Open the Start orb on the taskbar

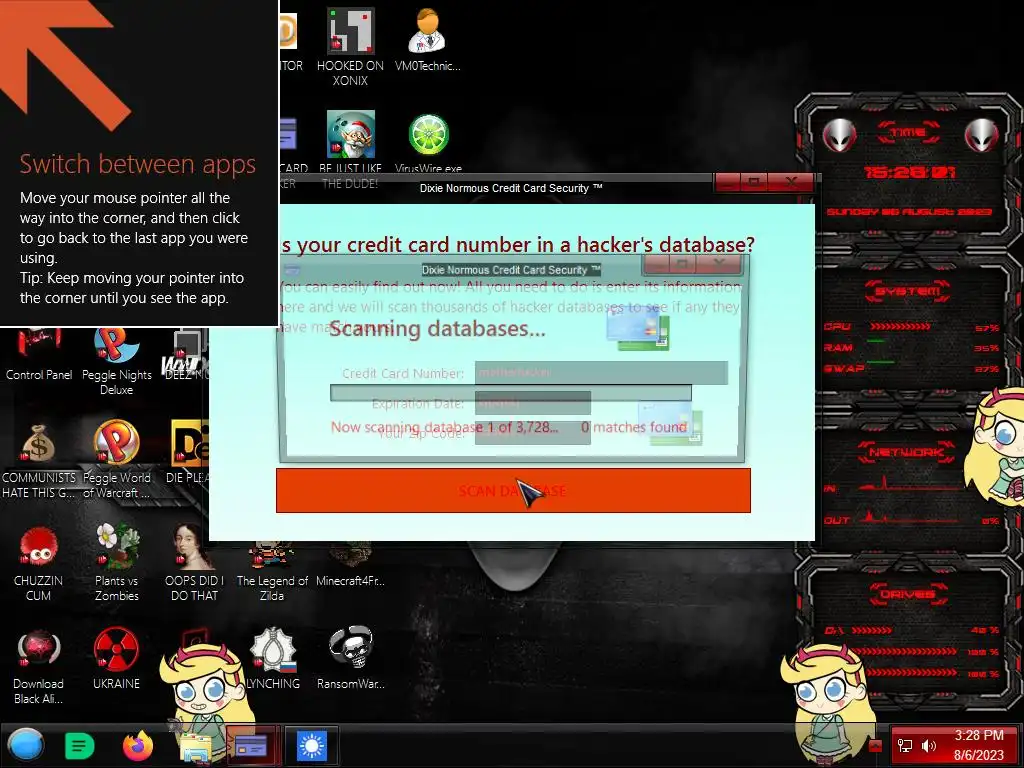(x=26, y=746)
